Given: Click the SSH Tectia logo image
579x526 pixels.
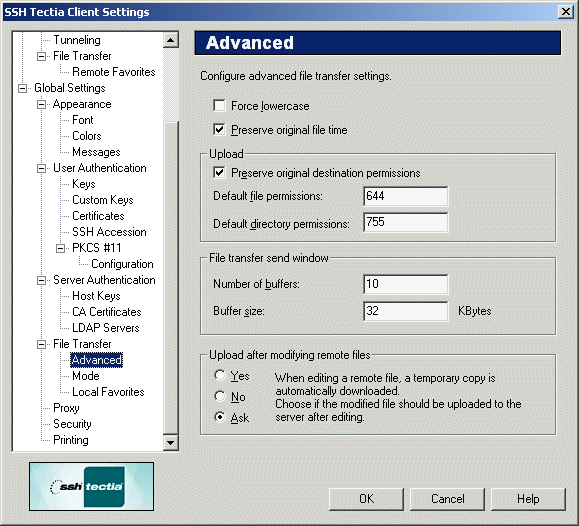Looking at the screenshot, I should click(92, 486).
